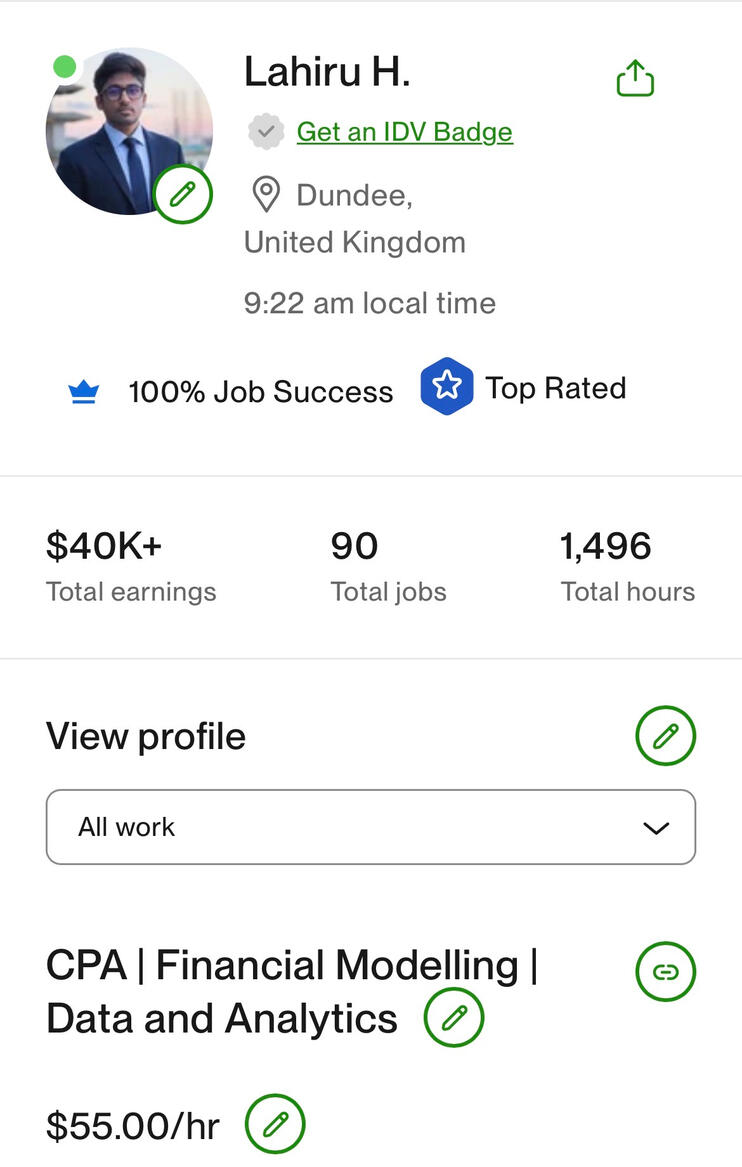
Task: Click the blue crown Job Success icon
Action: tap(84, 392)
